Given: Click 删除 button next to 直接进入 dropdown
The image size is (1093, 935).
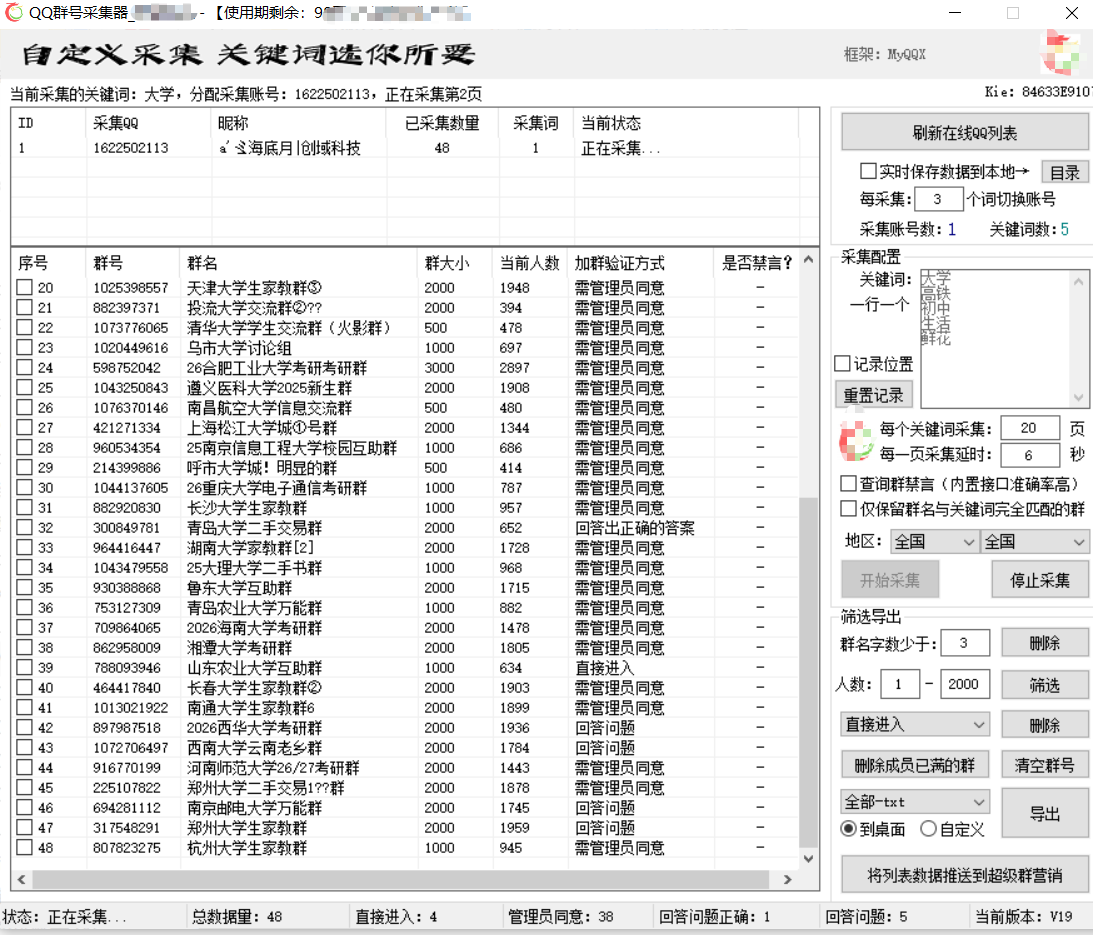Looking at the screenshot, I should coord(1044,725).
